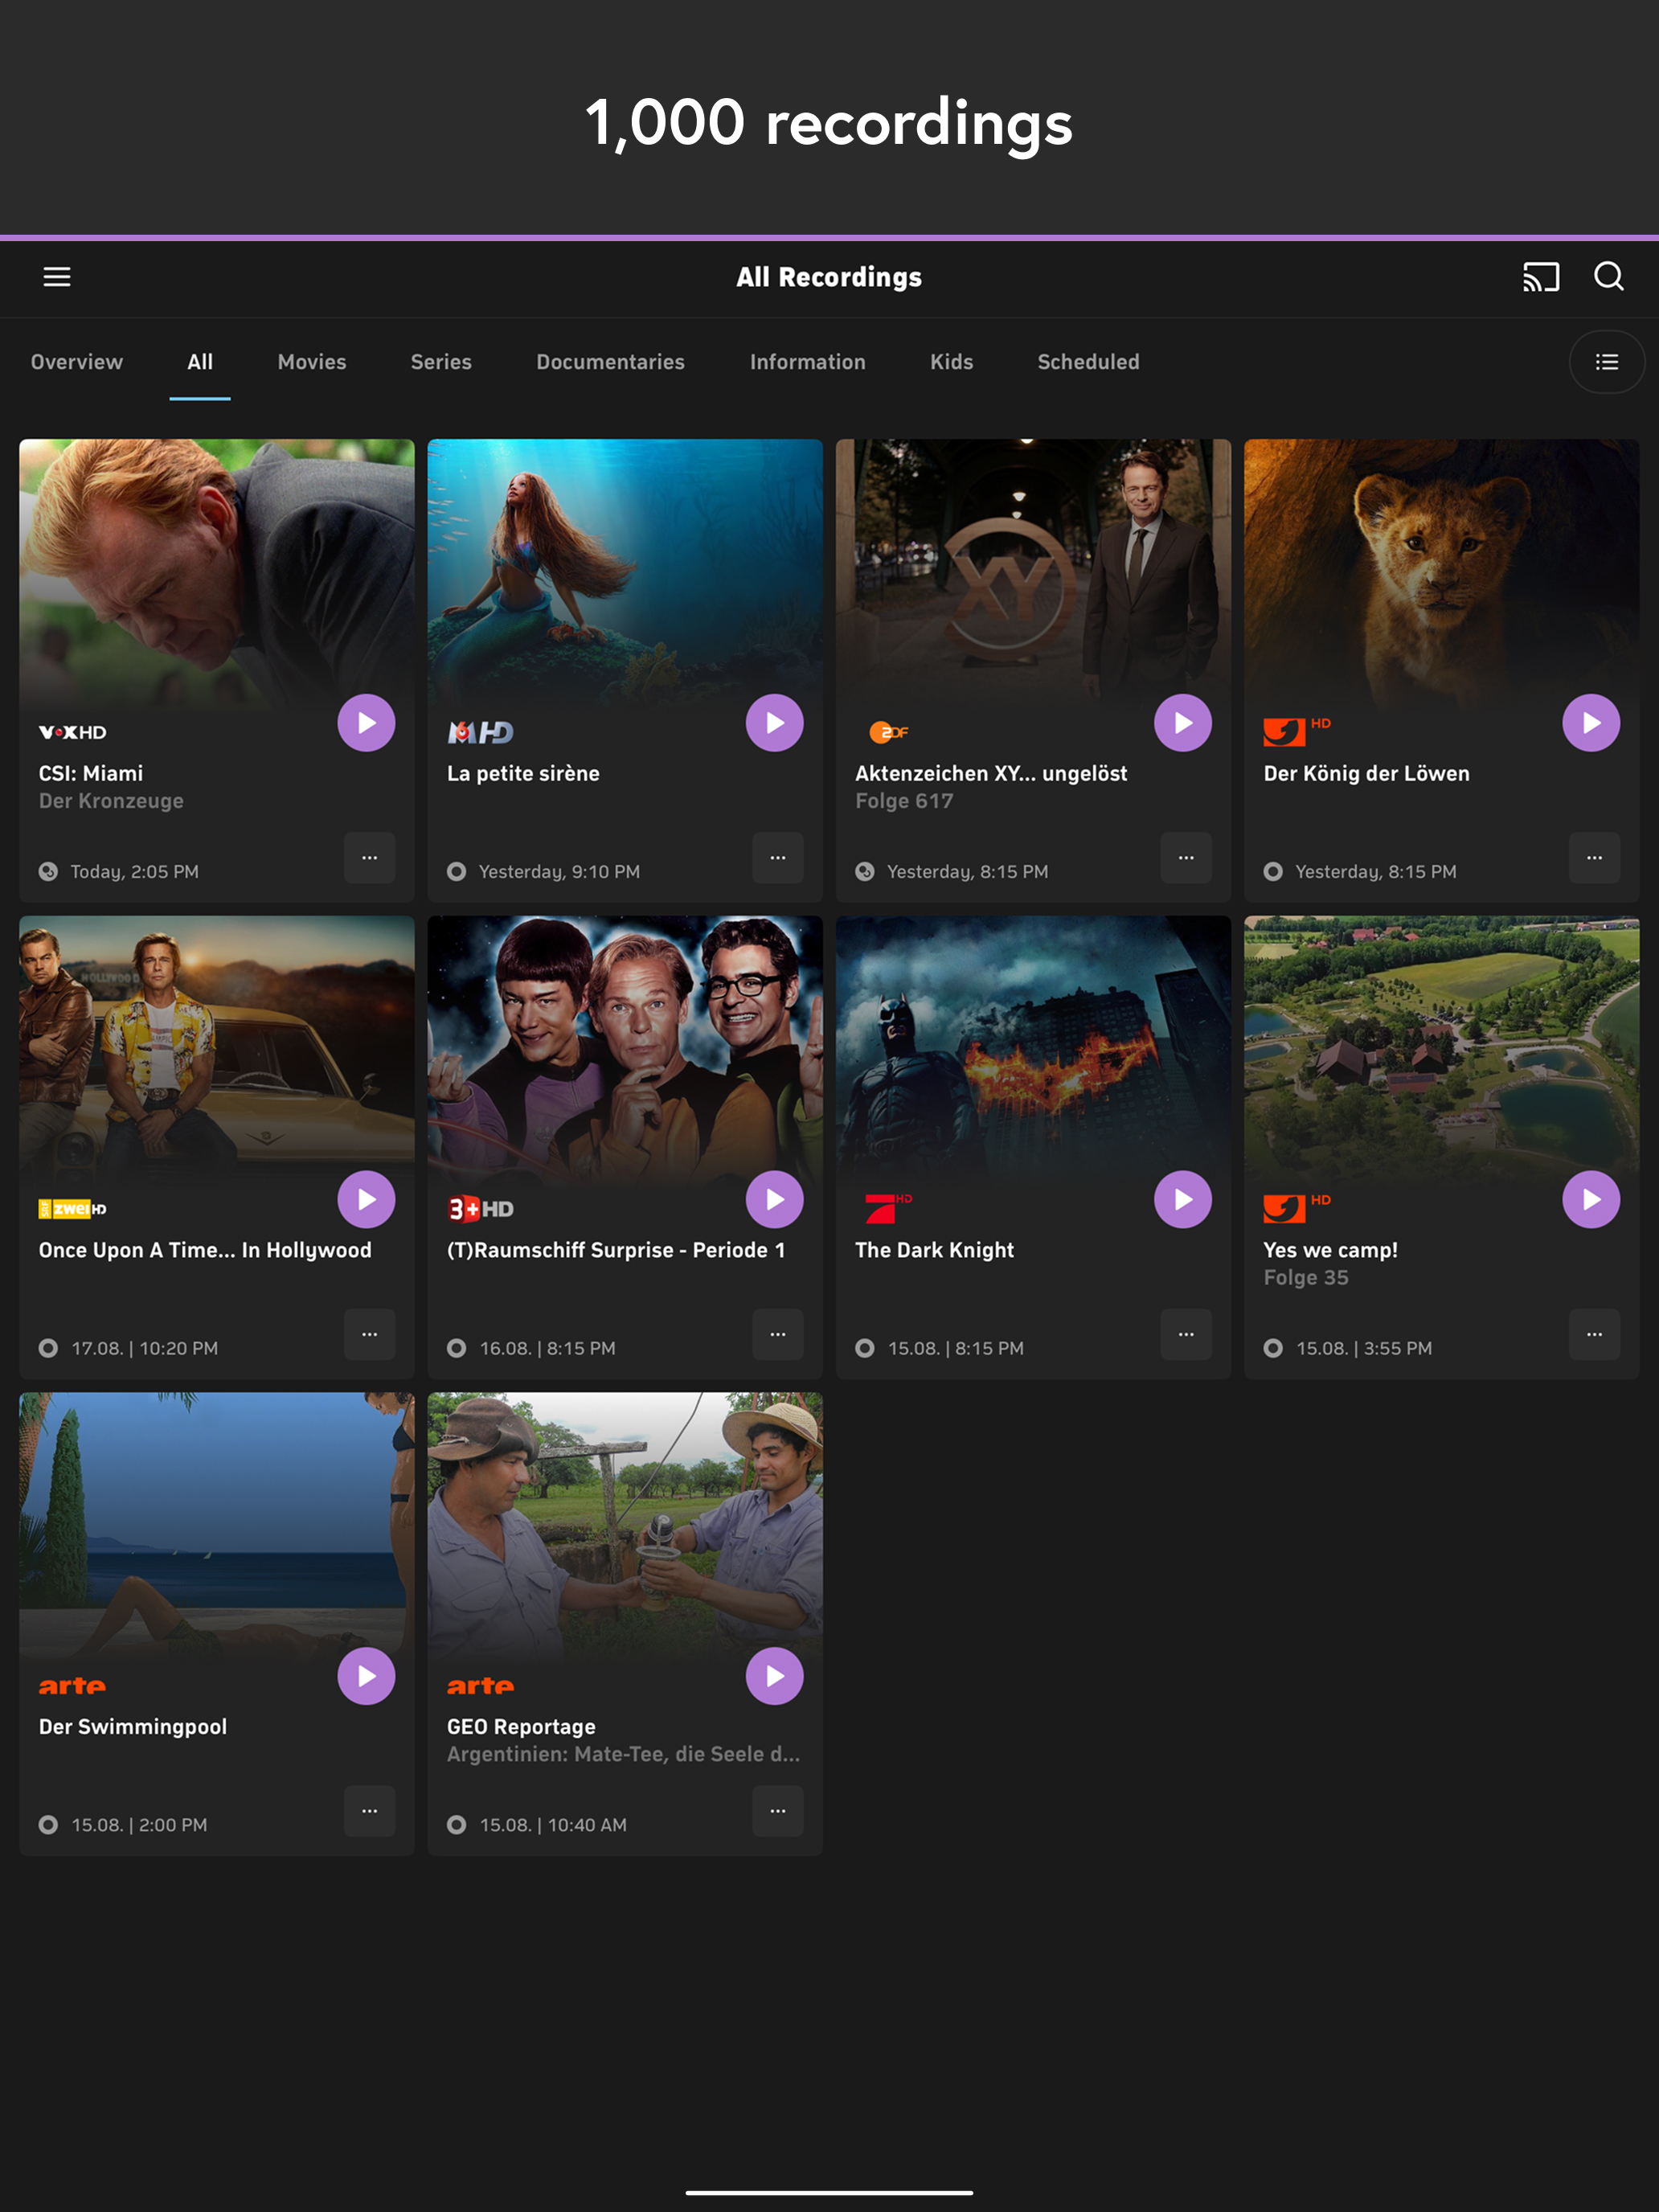Open the hamburger navigation menu
The image size is (1659, 2212).
pyautogui.click(x=57, y=277)
